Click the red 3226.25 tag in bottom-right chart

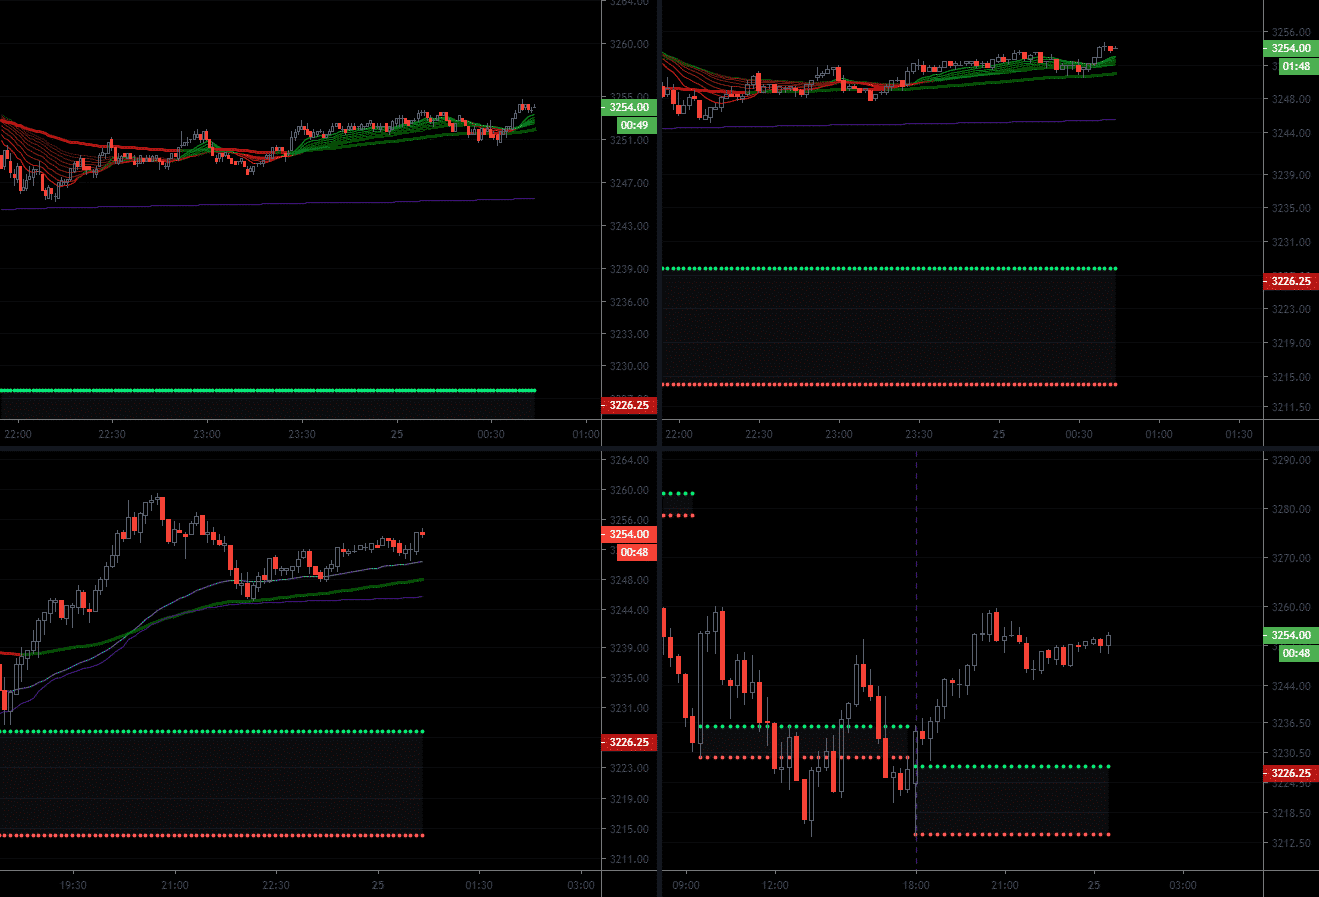coord(1290,773)
